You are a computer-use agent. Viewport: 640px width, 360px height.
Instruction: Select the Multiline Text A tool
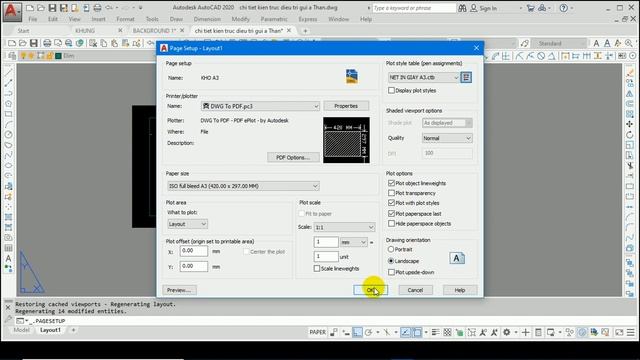pyautogui.click(x=9, y=258)
